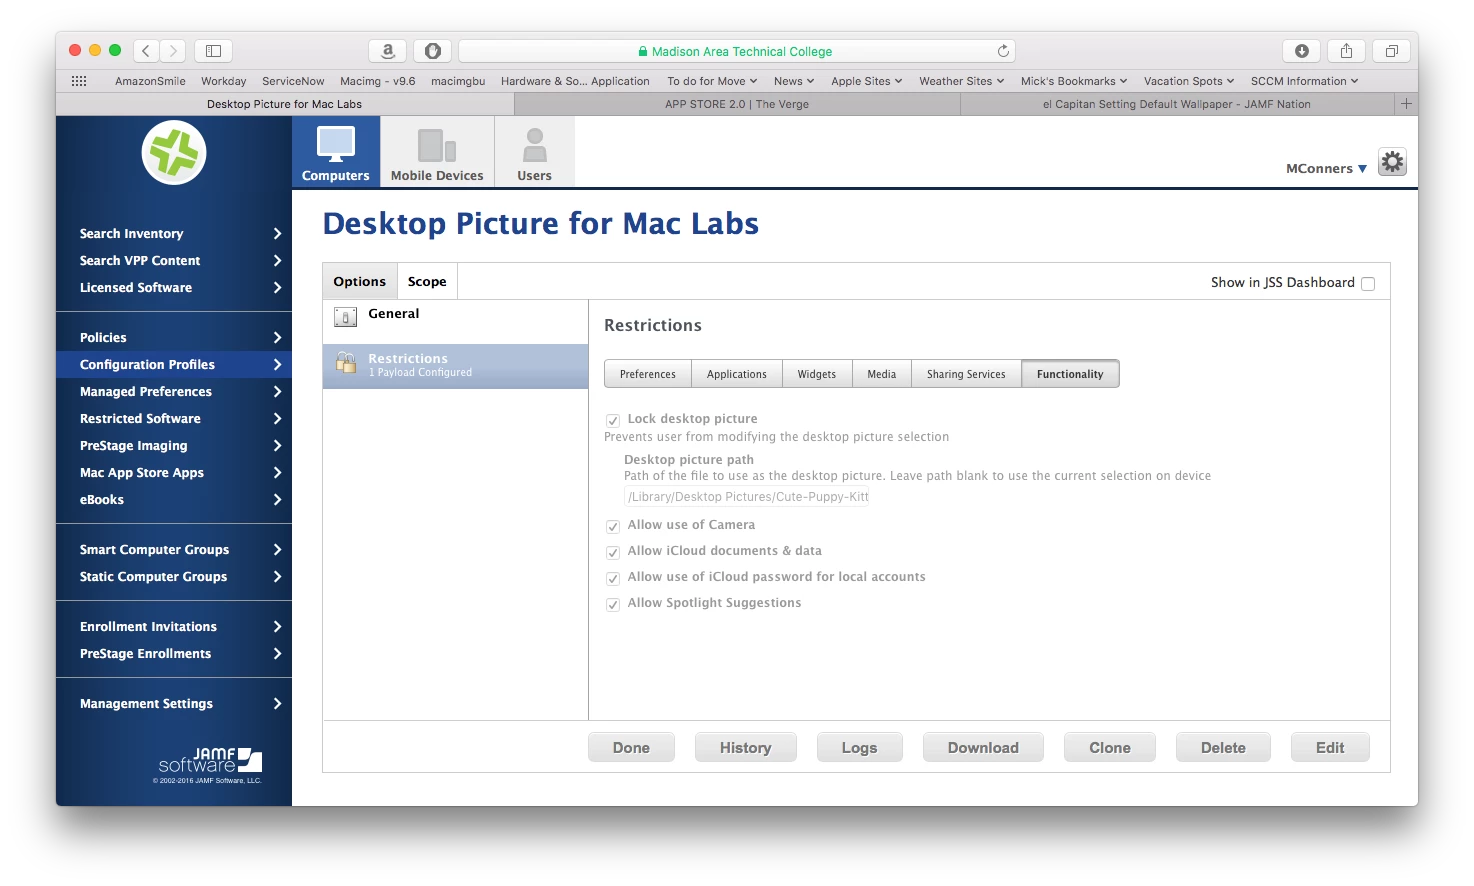The image size is (1474, 886).
Task: Open profile History
Action: pyautogui.click(x=746, y=747)
